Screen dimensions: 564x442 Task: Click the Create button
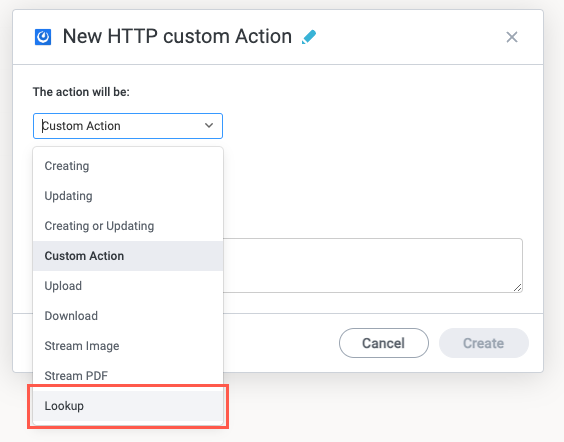pyautogui.click(x=483, y=343)
